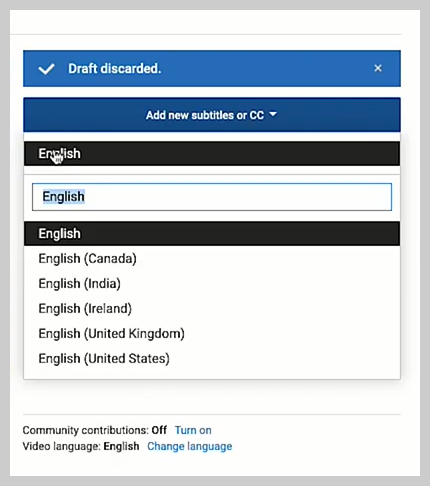The image size is (430, 486).
Task: Choose the top suggested English entry
Action: (212, 154)
